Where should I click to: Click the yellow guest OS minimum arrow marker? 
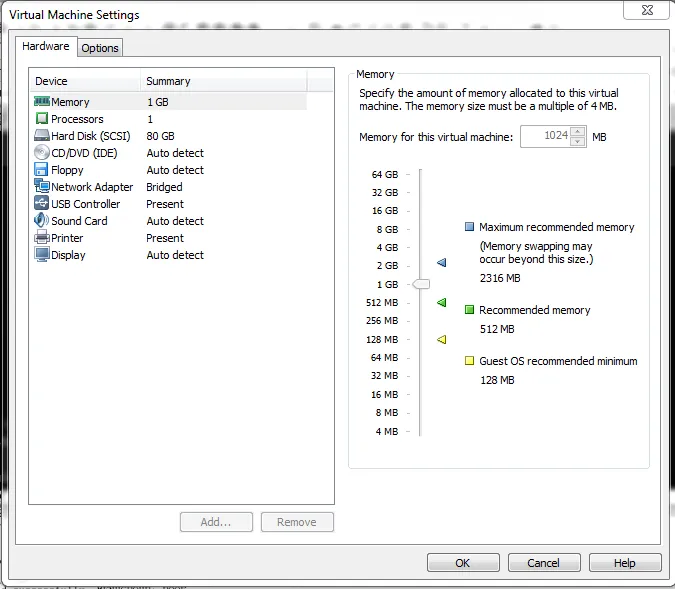(442, 339)
